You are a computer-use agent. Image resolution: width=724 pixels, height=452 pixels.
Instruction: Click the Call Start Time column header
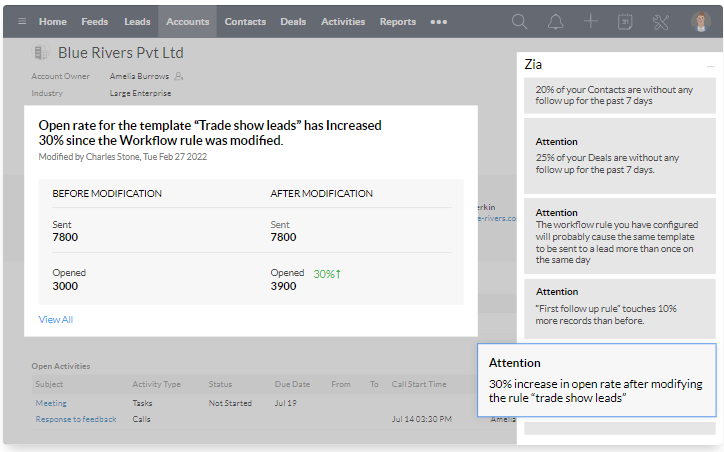coord(419,384)
